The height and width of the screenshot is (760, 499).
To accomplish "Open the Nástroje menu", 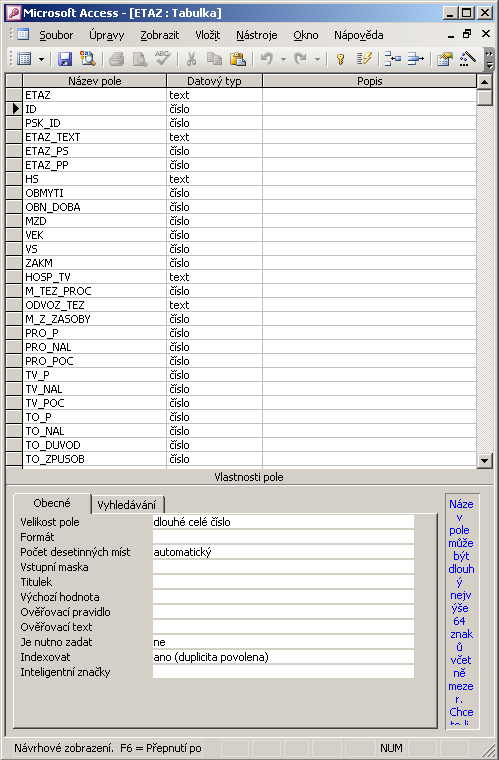I will coord(257,35).
